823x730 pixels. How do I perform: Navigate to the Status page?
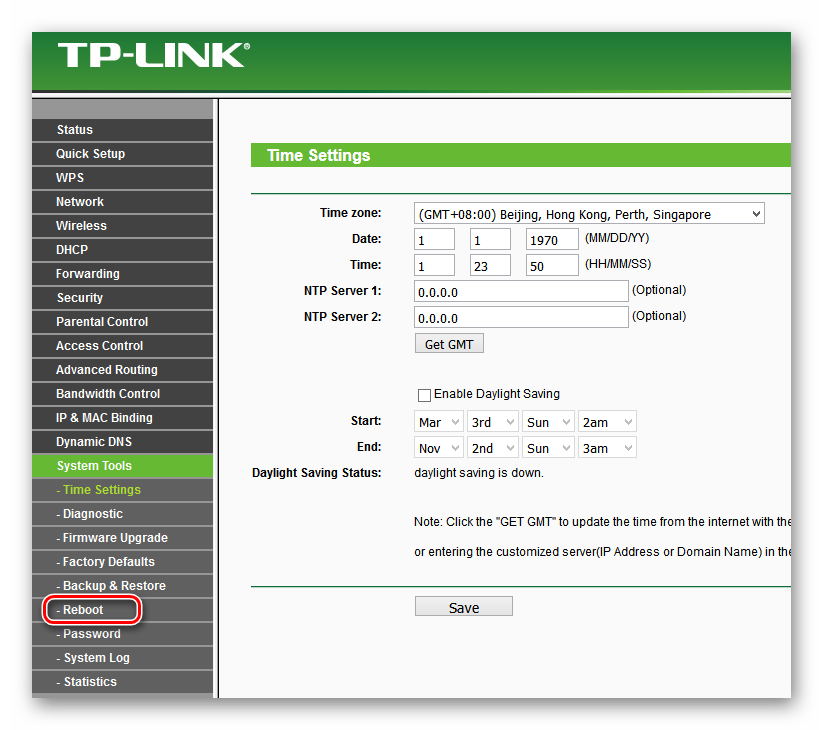pos(75,130)
